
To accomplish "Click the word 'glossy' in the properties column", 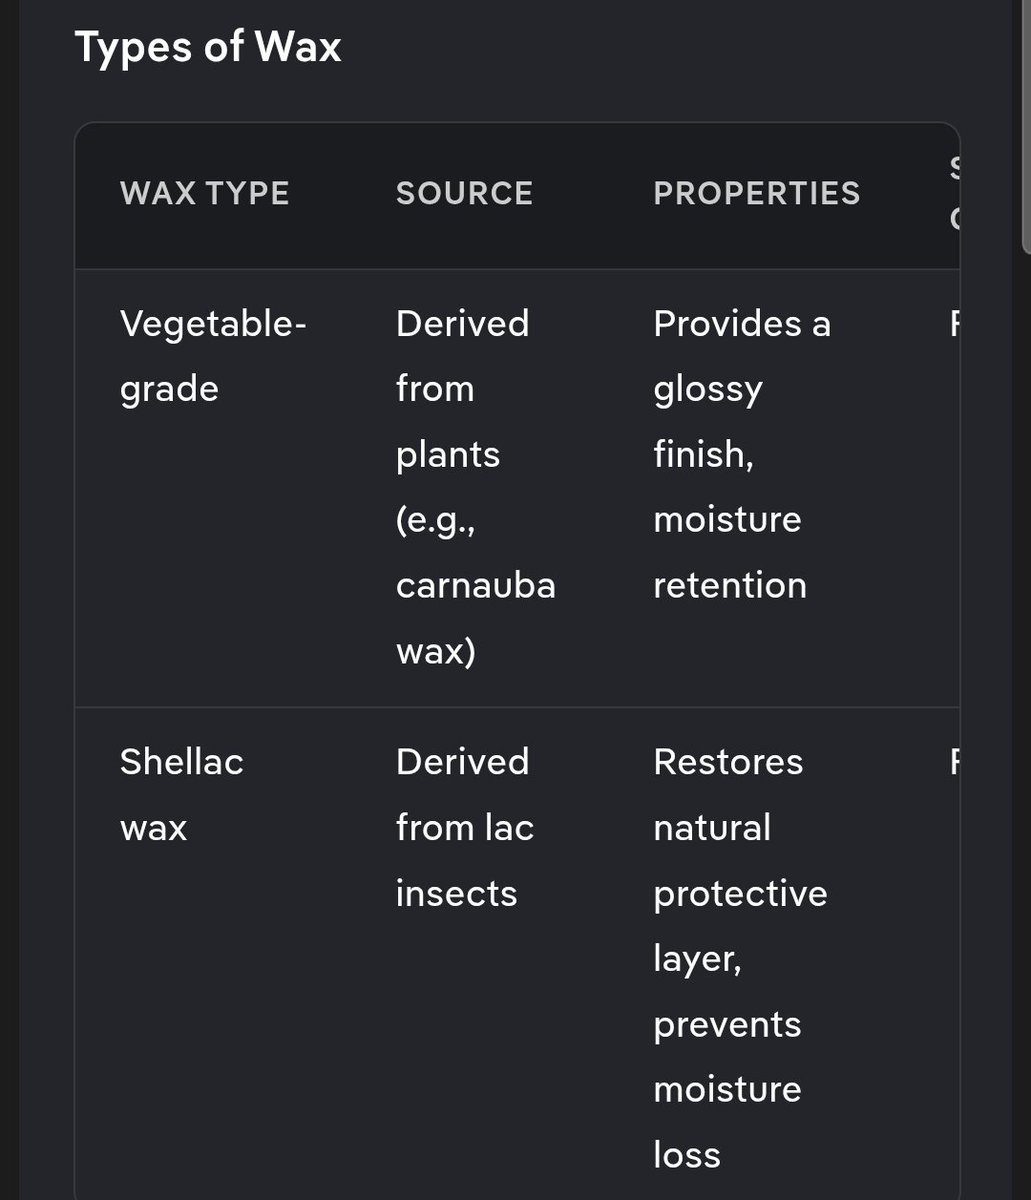I will coord(707,389).
